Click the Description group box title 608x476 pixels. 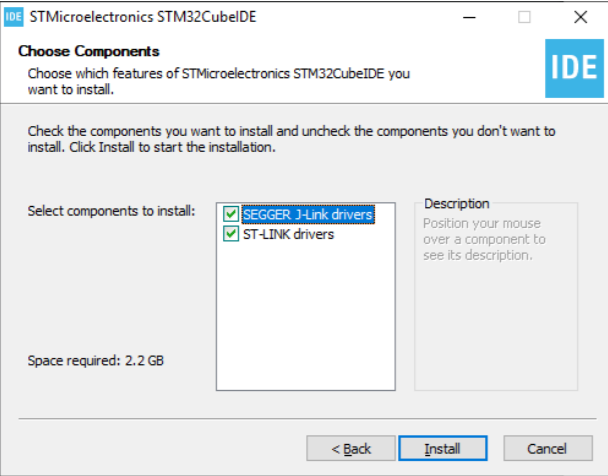(456, 204)
